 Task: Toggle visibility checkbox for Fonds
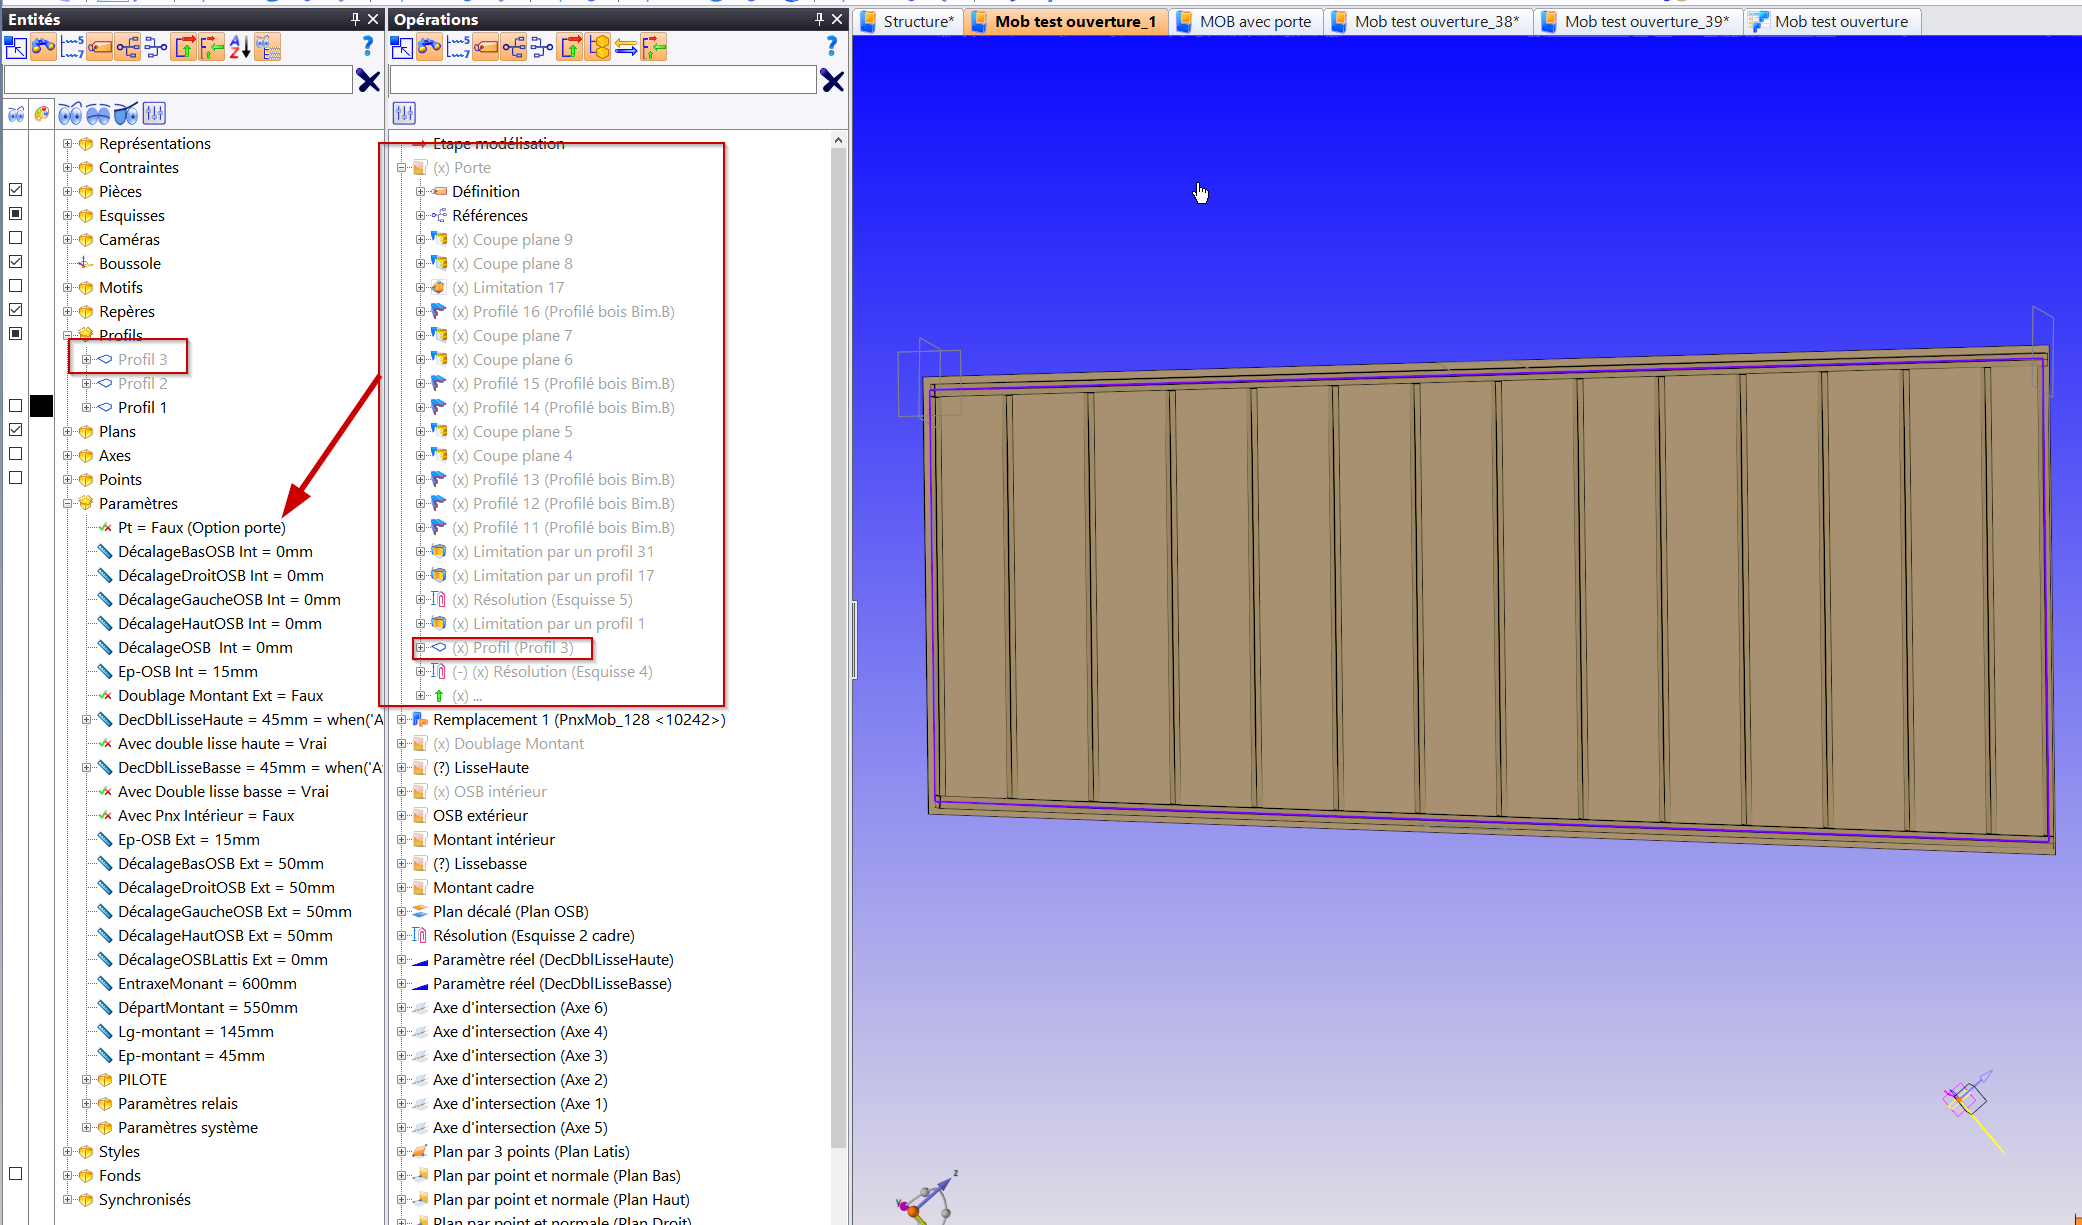(16, 1174)
